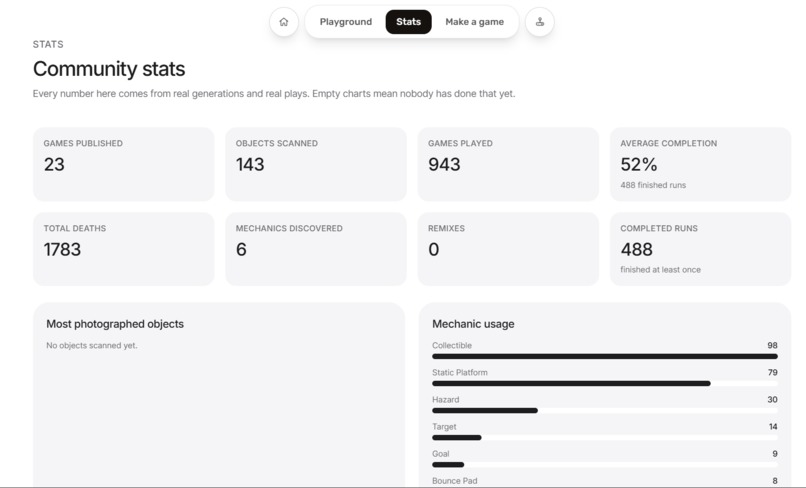The height and width of the screenshot is (488, 806).
Task: Click the Static Platform mechanic label
Action: click(x=460, y=372)
